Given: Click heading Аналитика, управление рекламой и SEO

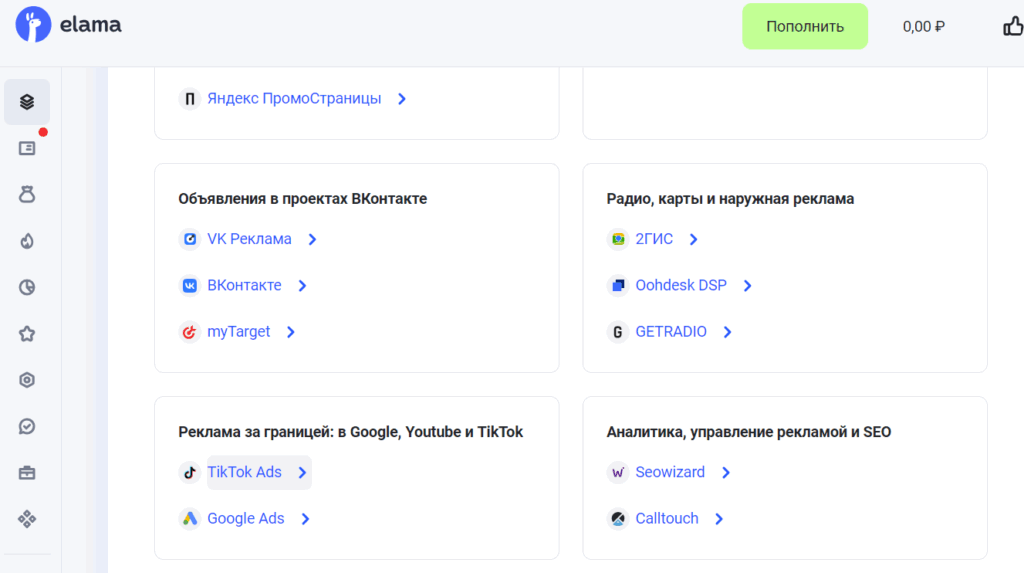Looking at the screenshot, I should [x=748, y=432].
